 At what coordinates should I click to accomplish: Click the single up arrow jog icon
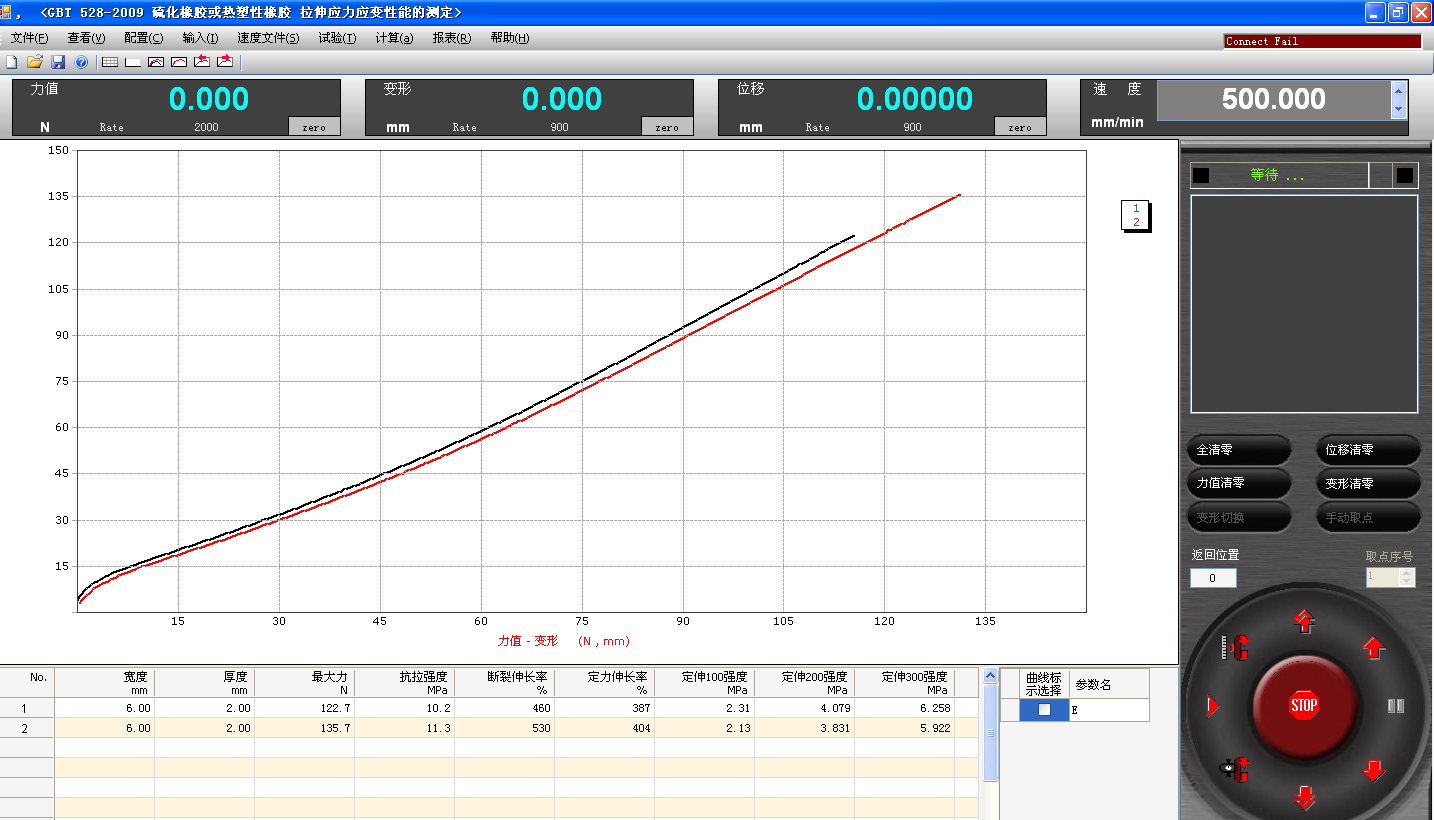[1374, 648]
